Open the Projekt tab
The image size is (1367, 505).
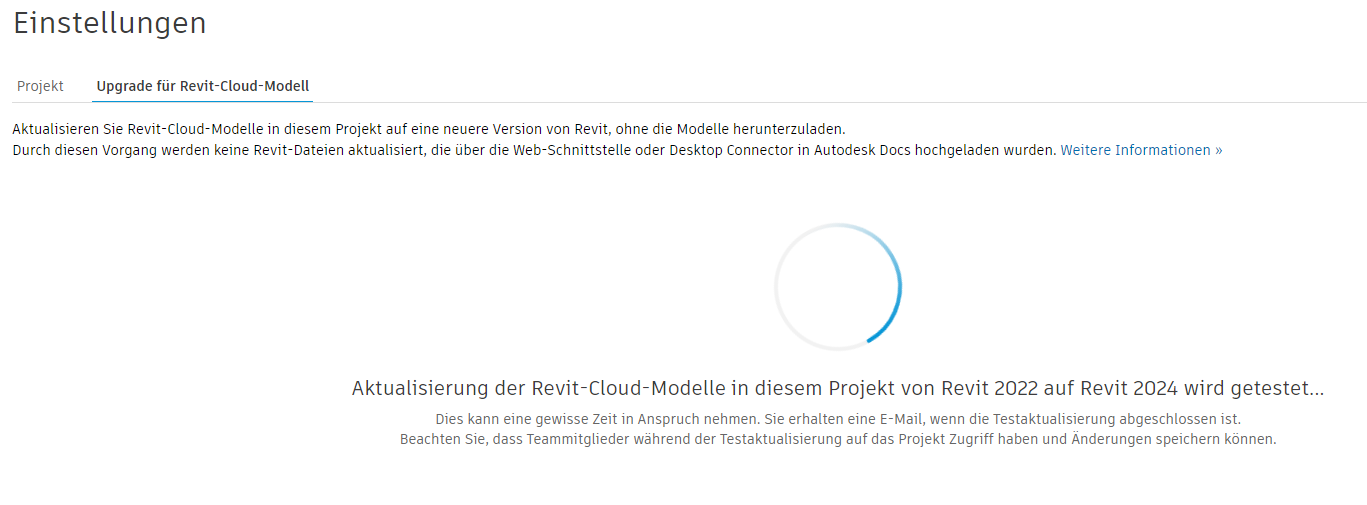[x=40, y=86]
